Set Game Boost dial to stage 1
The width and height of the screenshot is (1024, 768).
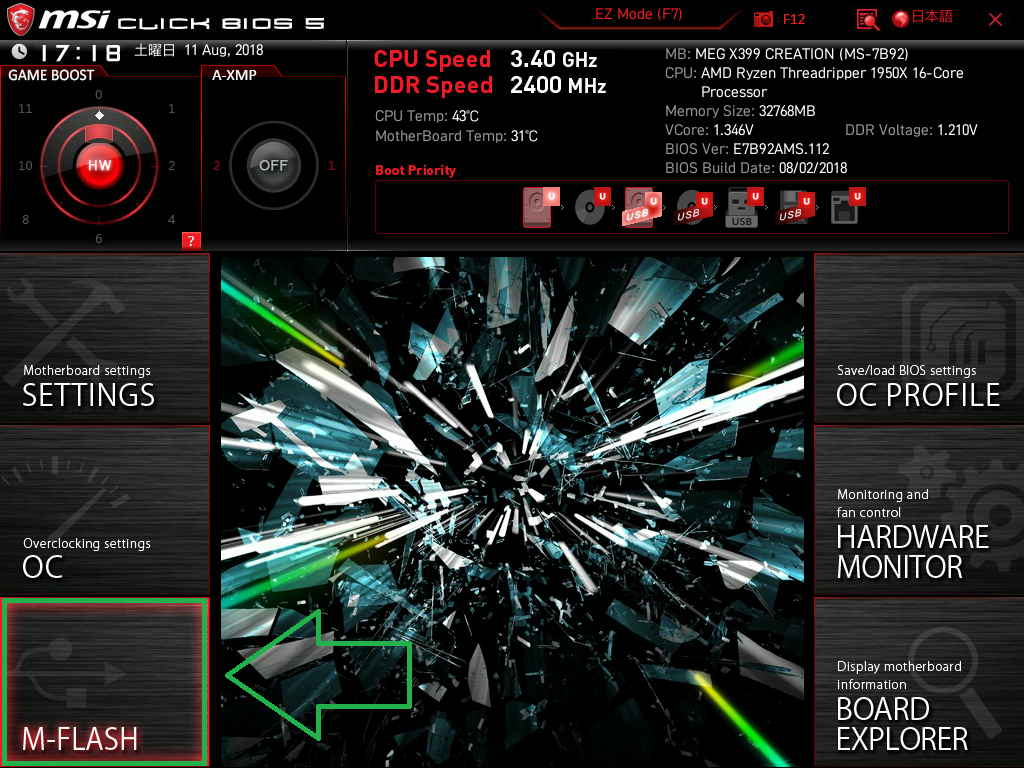[171, 108]
